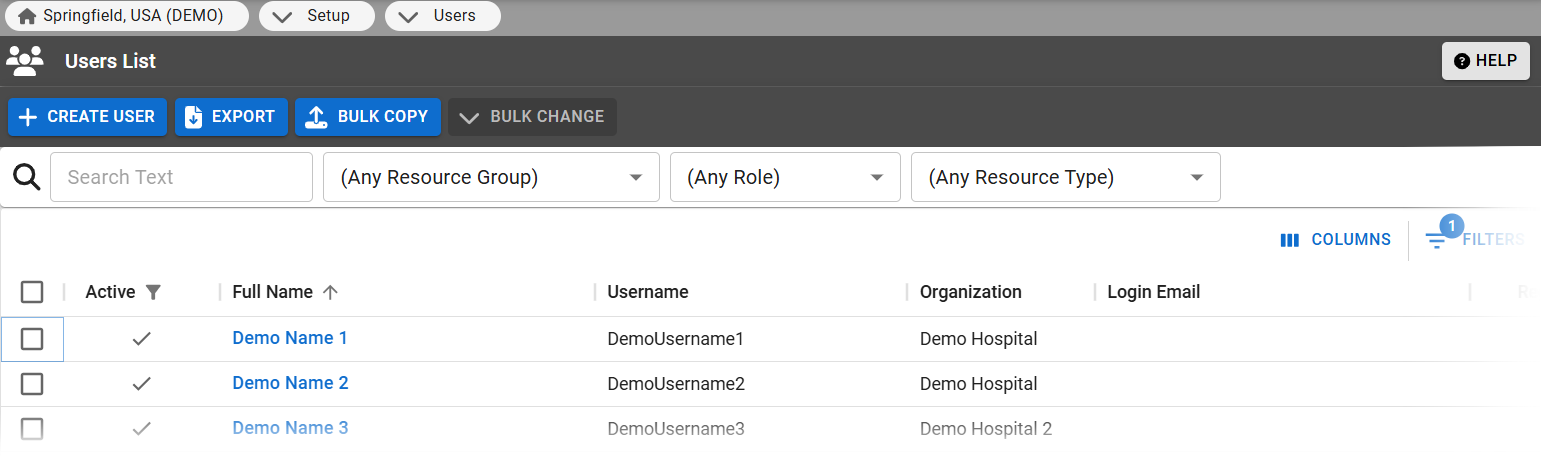Check the box for Demo Name 3
Viewport: 1541px width, 458px height.
[32, 429]
